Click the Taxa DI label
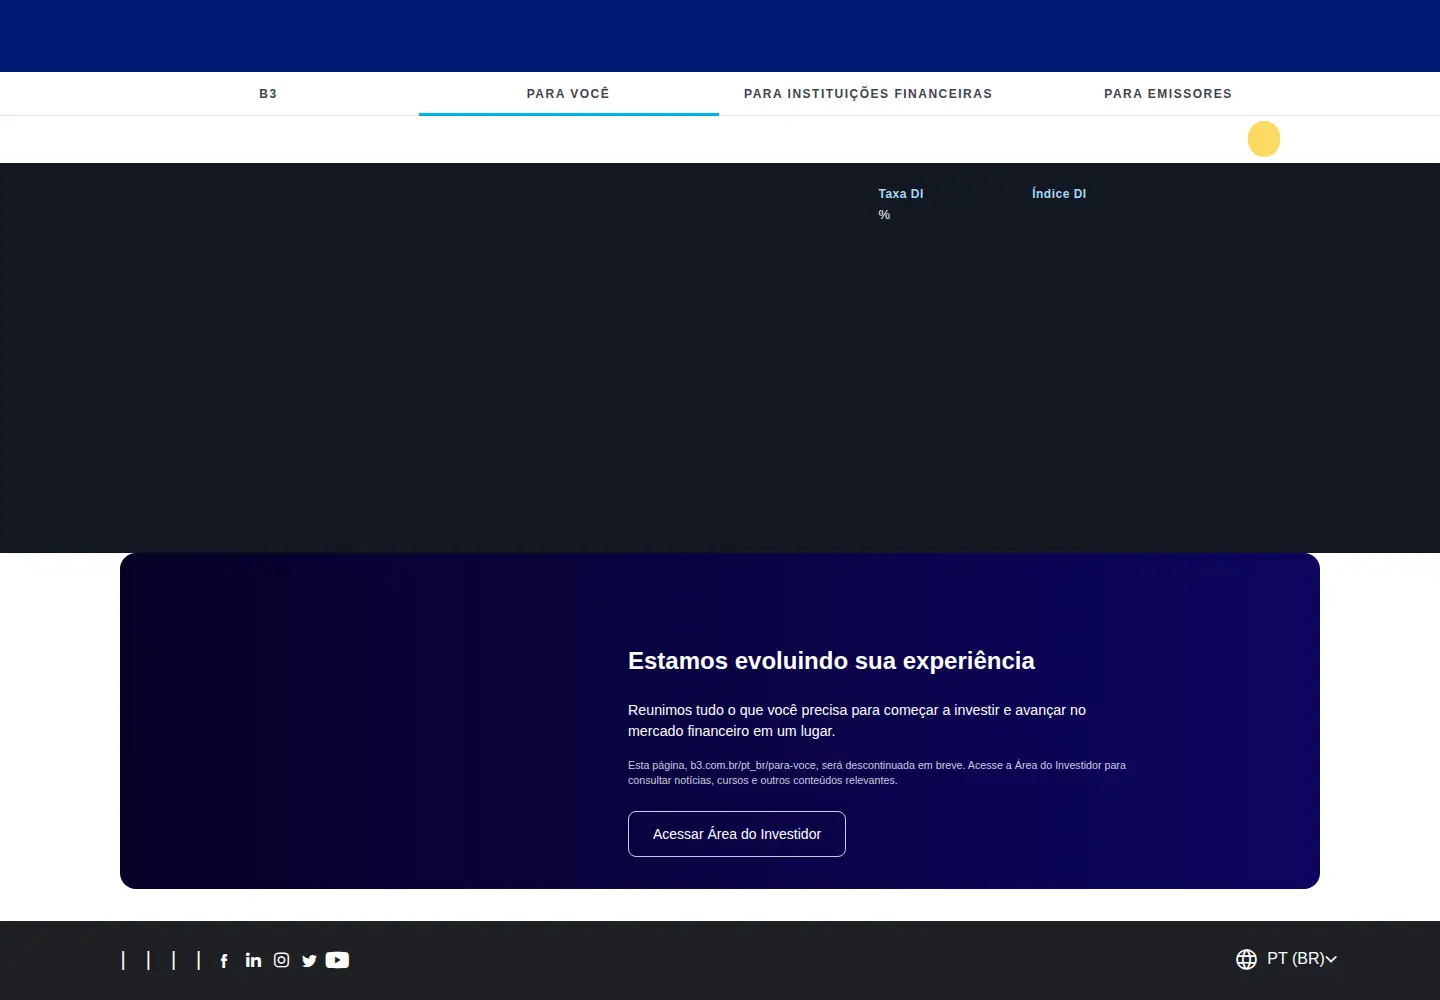 click(901, 194)
